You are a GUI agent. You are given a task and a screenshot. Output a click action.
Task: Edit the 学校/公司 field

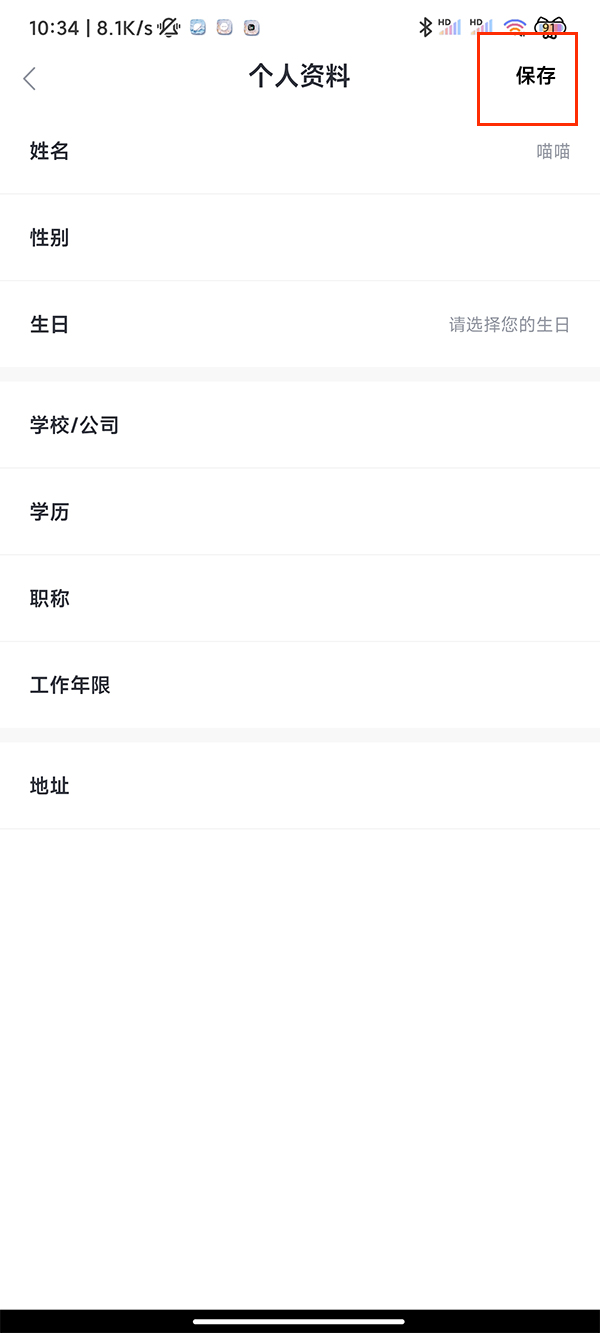(300, 425)
